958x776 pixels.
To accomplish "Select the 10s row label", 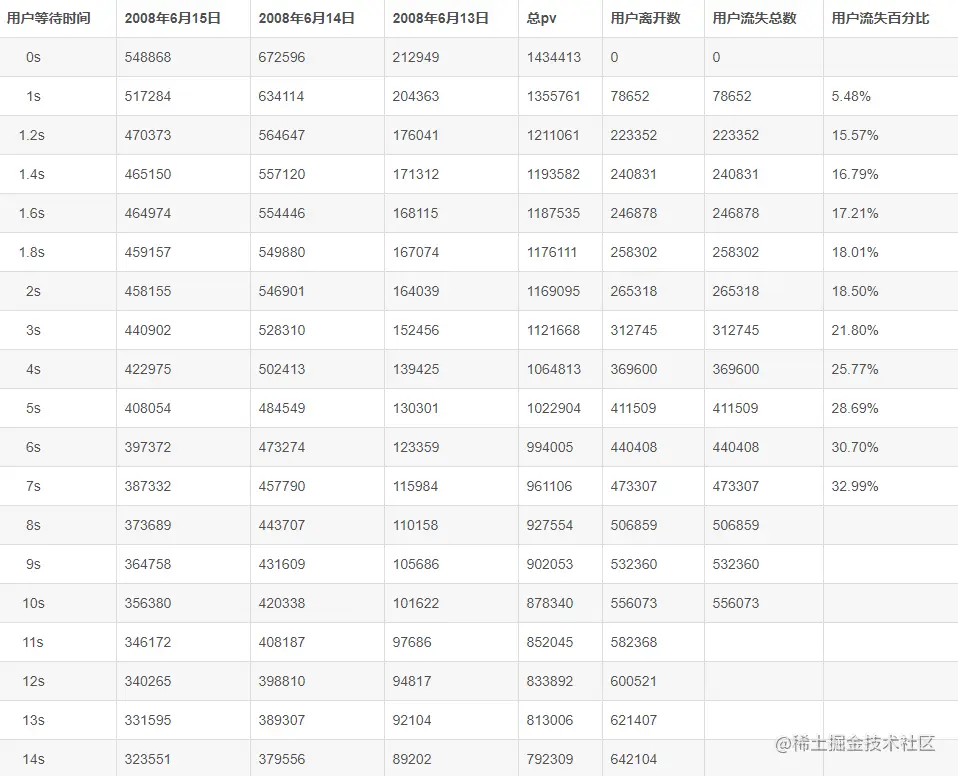I will pos(34,603).
